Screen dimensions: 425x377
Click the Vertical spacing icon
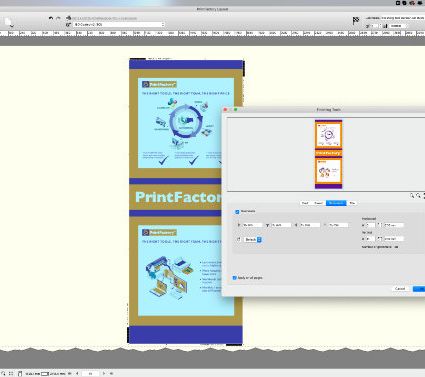pos(380,239)
